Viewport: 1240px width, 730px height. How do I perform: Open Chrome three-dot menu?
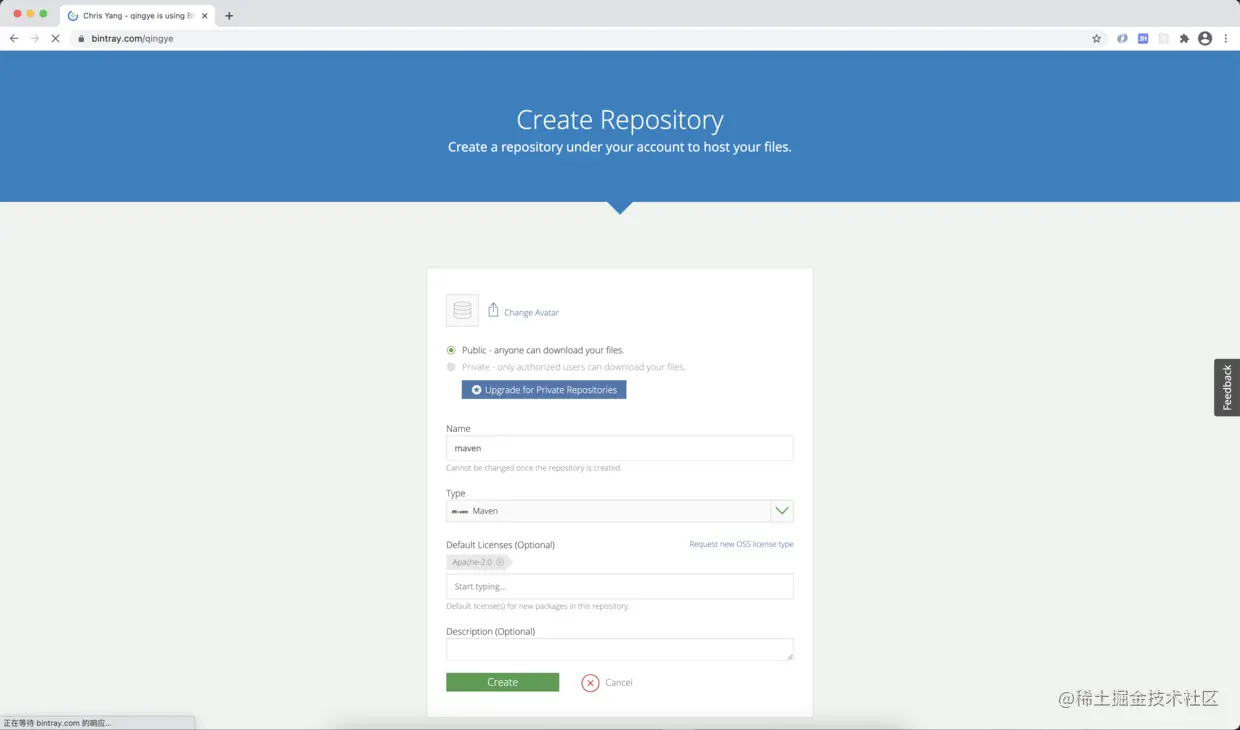click(1226, 38)
